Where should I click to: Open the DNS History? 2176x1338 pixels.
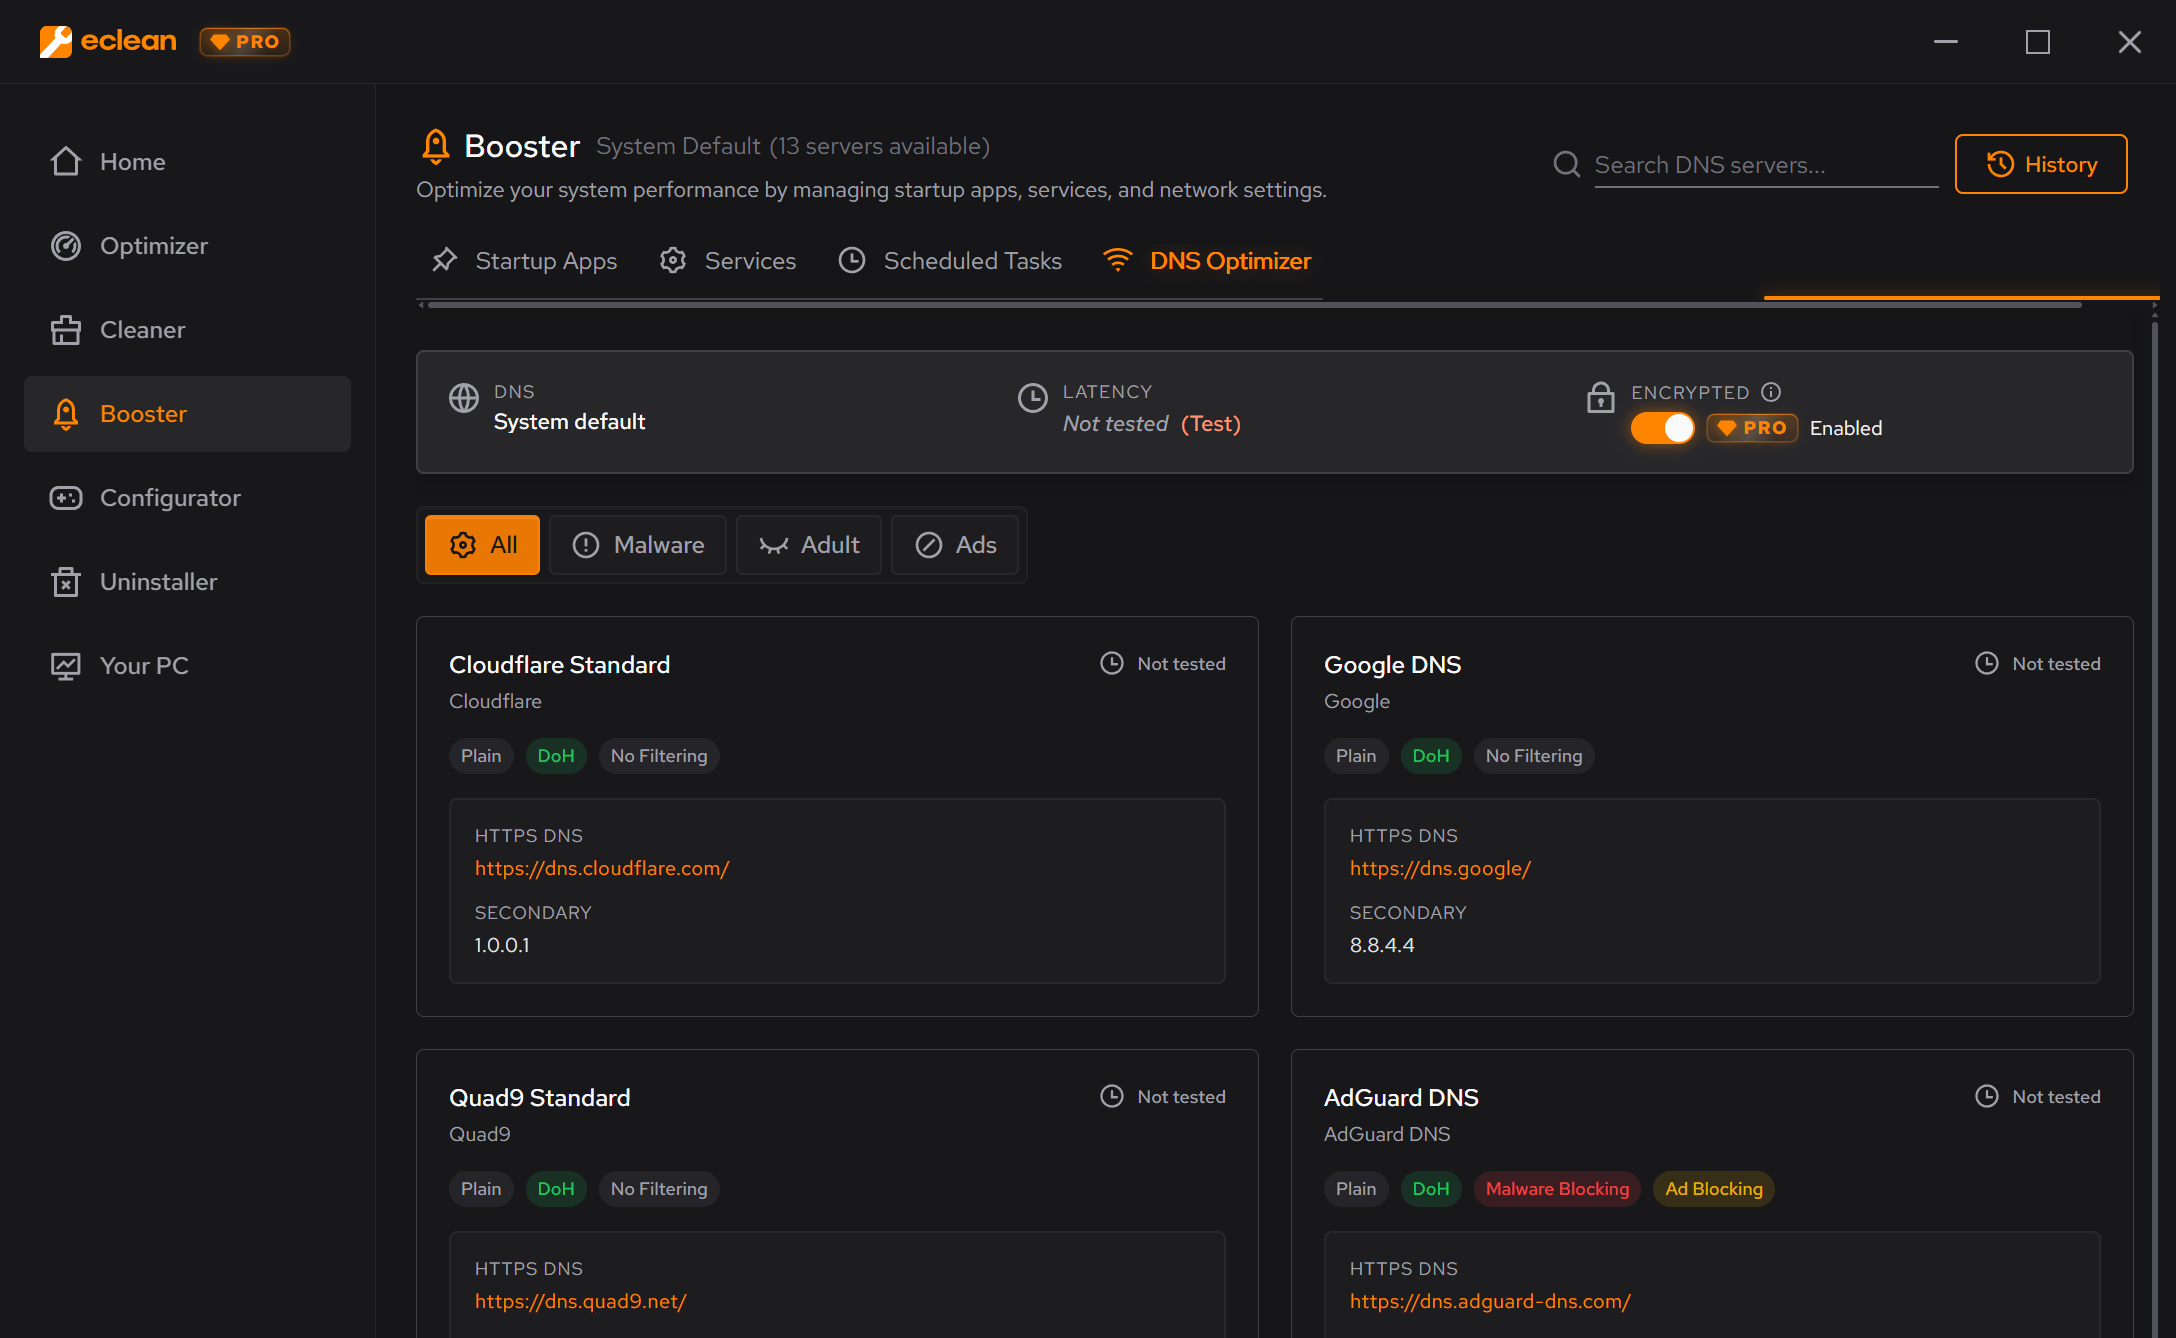tap(2041, 164)
